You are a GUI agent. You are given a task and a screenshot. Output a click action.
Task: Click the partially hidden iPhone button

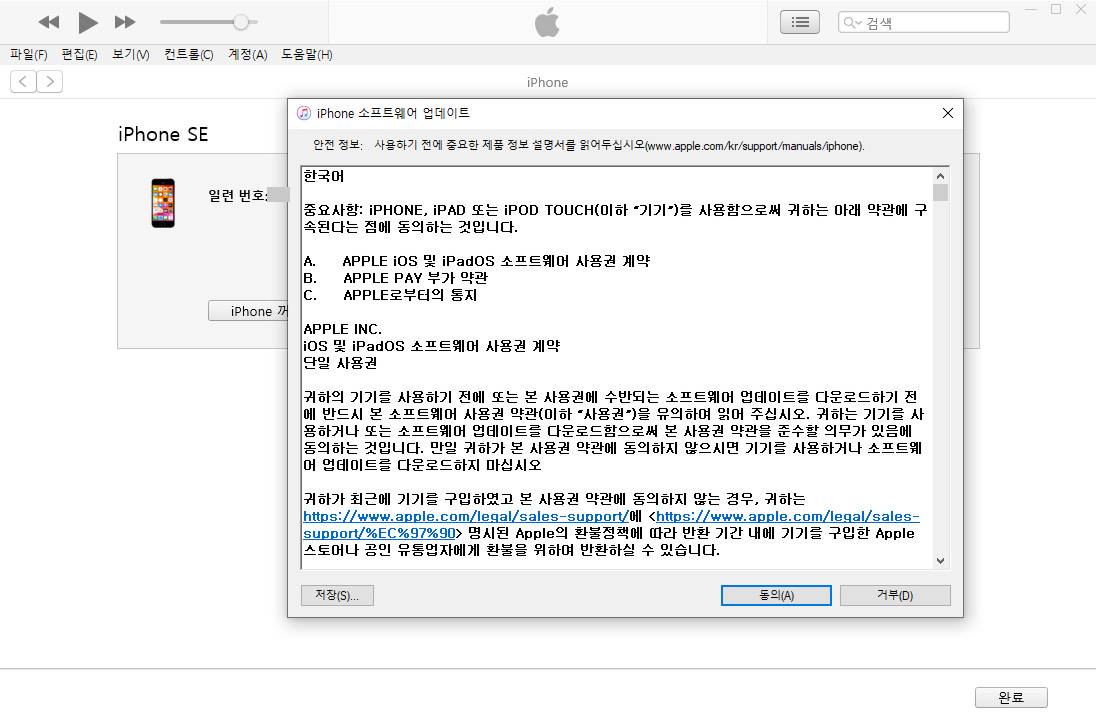pyautogui.click(x=248, y=311)
